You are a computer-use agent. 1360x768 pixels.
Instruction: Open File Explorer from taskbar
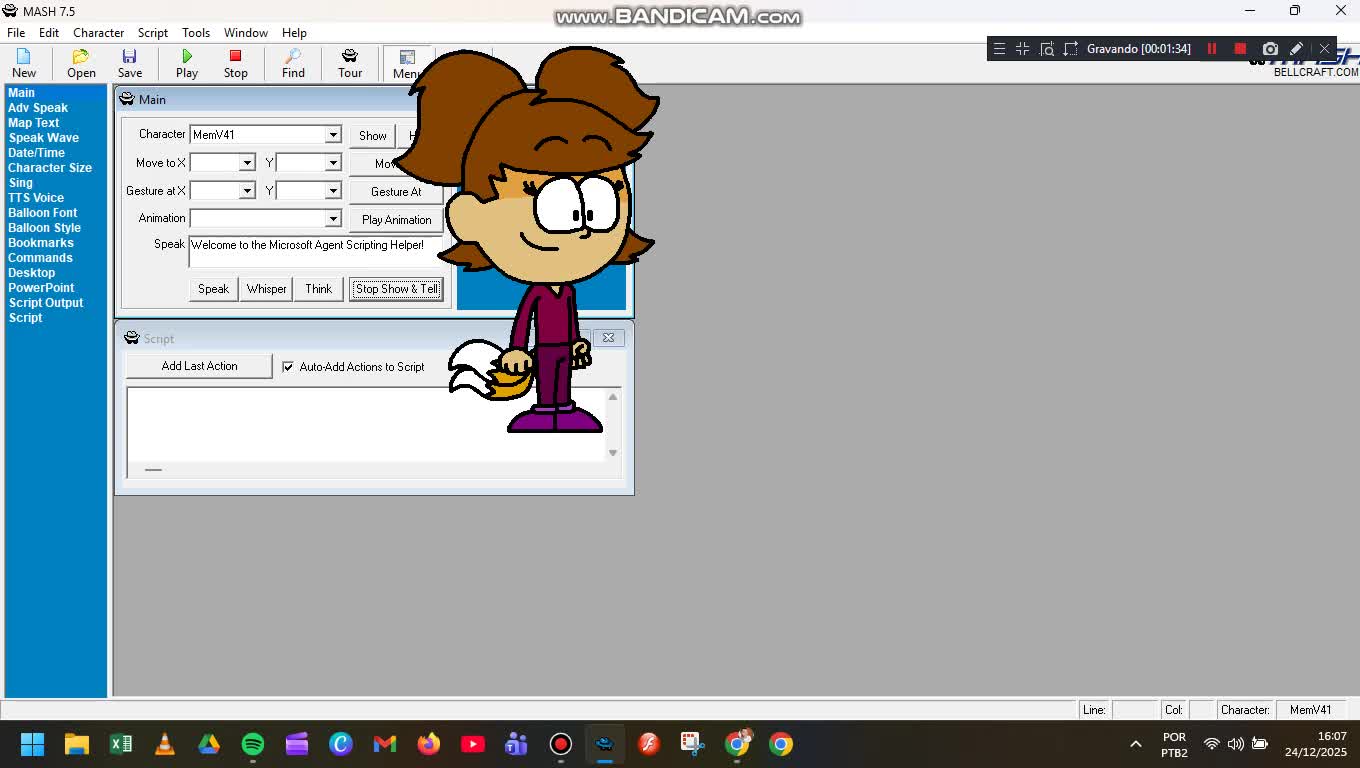click(77, 744)
